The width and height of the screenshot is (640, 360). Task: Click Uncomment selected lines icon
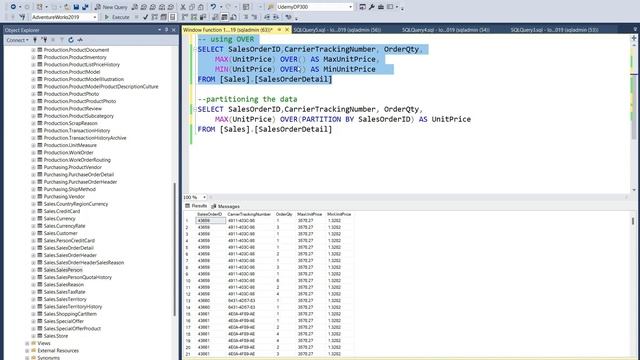(x=254, y=17)
